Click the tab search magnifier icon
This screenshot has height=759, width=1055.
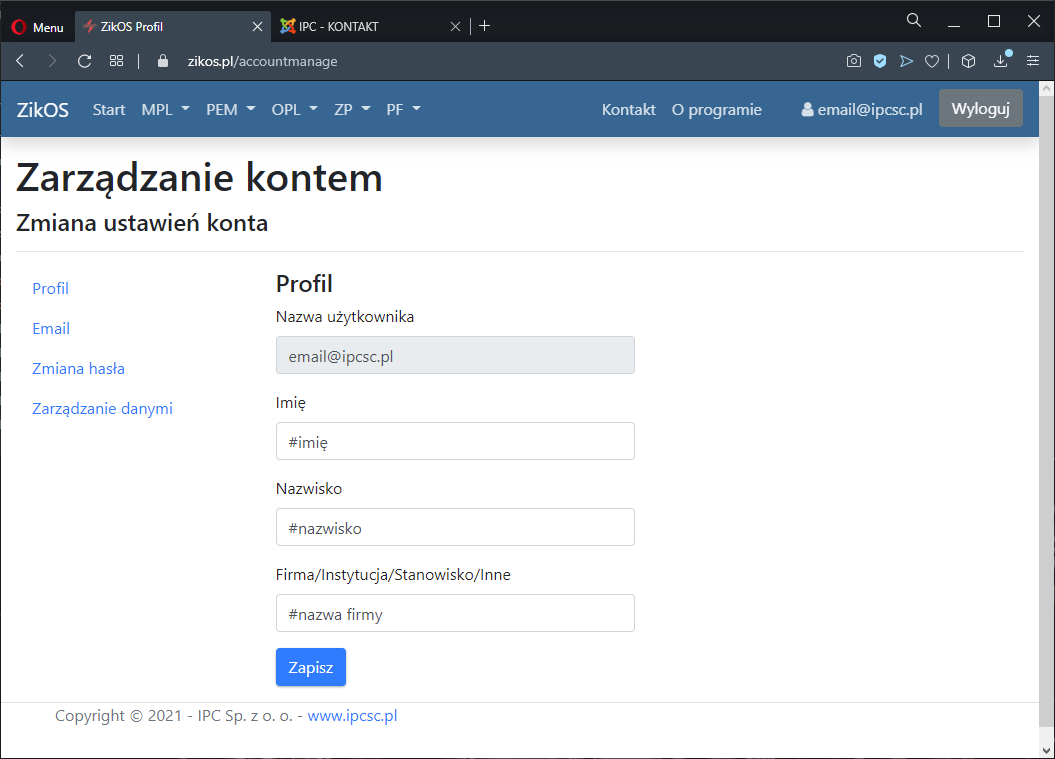[x=913, y=21]
